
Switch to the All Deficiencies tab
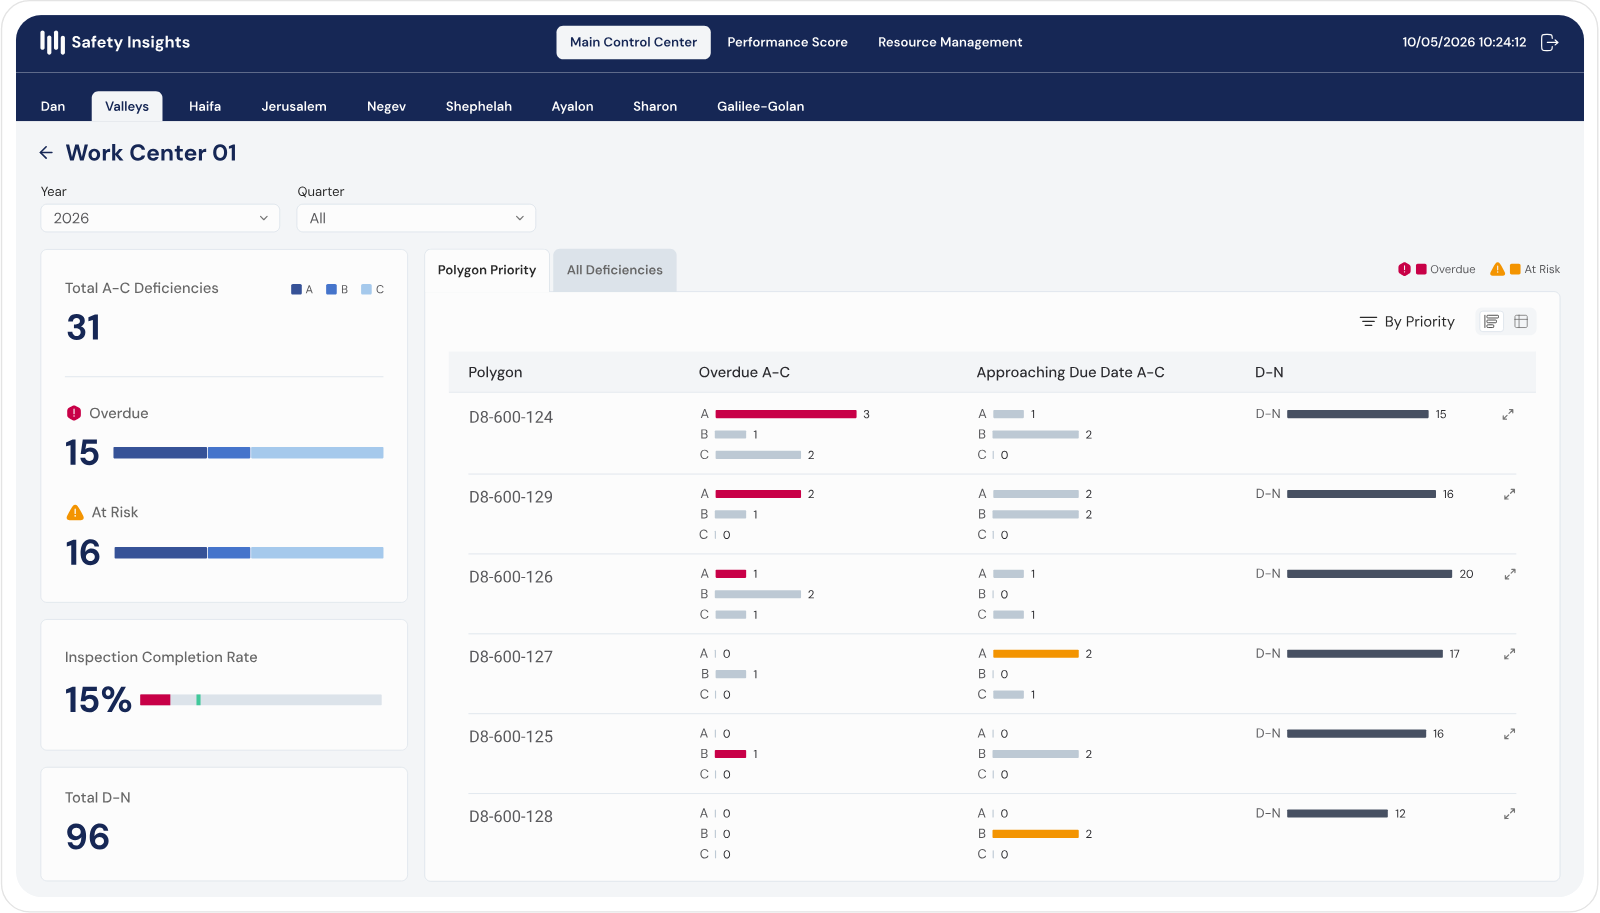(615, 270)
